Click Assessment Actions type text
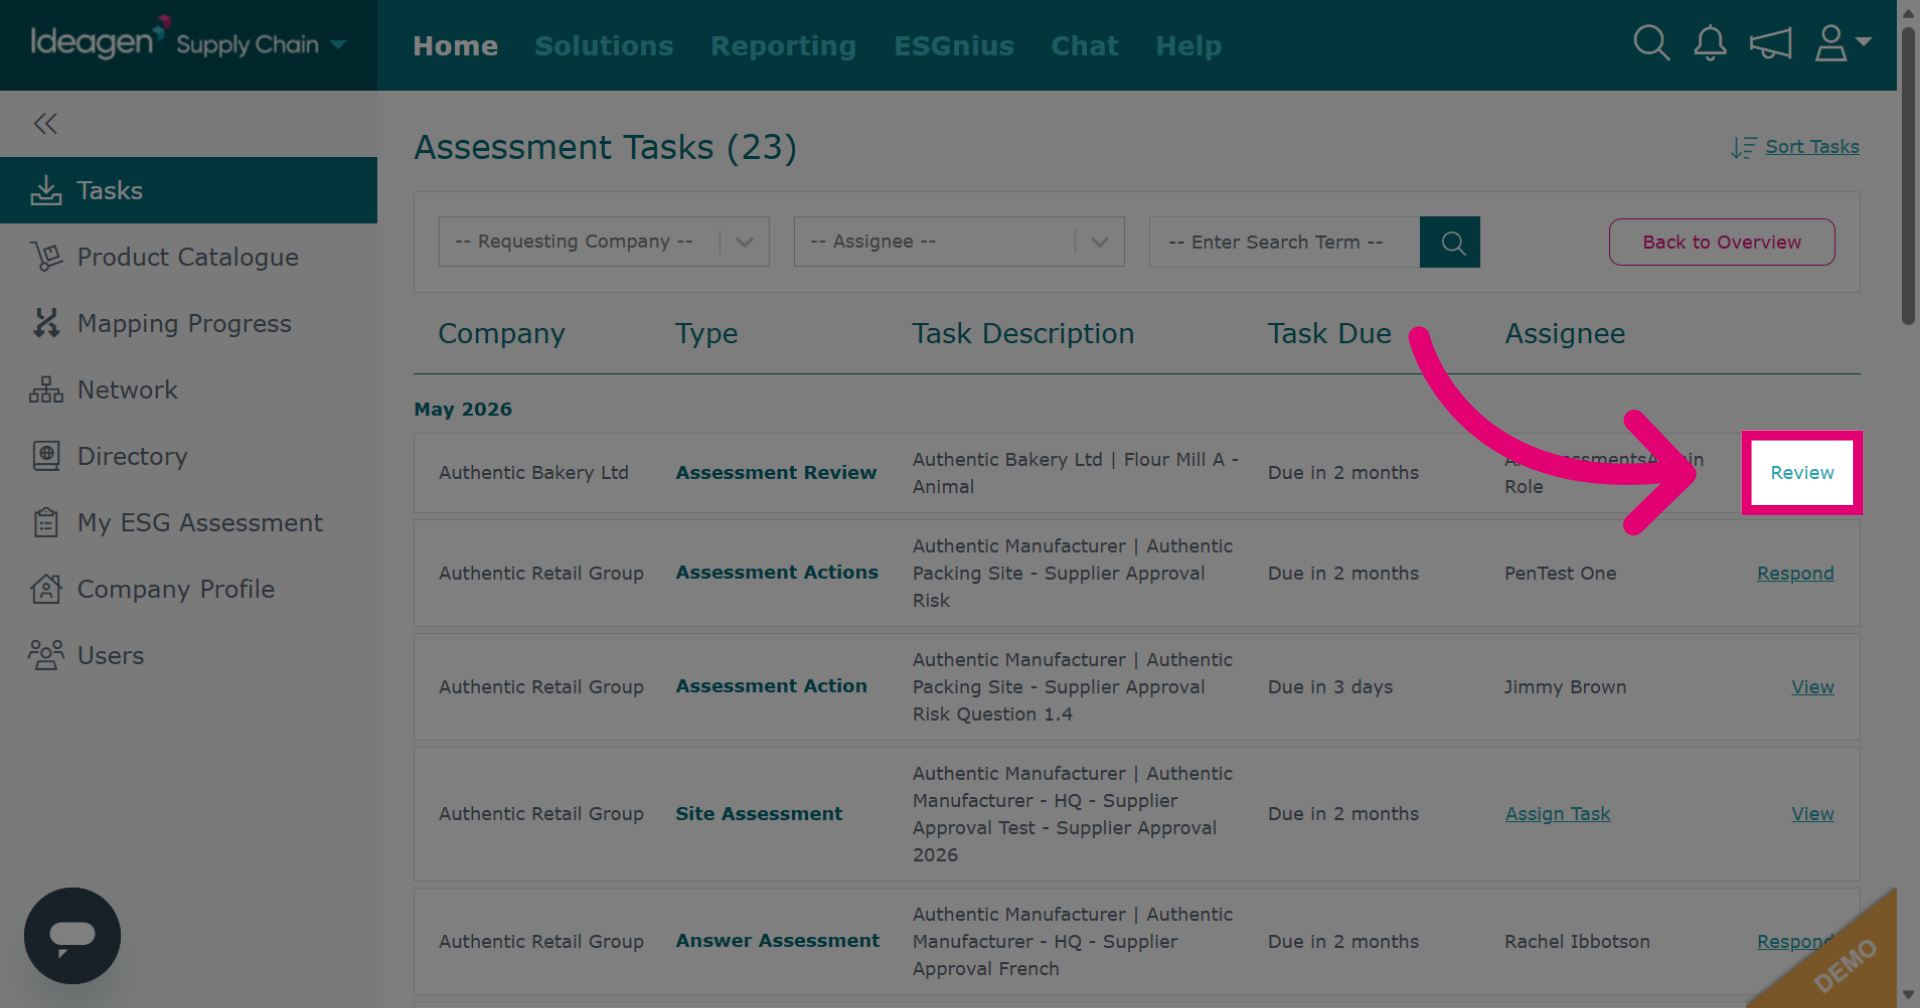Viewport: 1920px width, 1008px height. [x=777, y=572]
